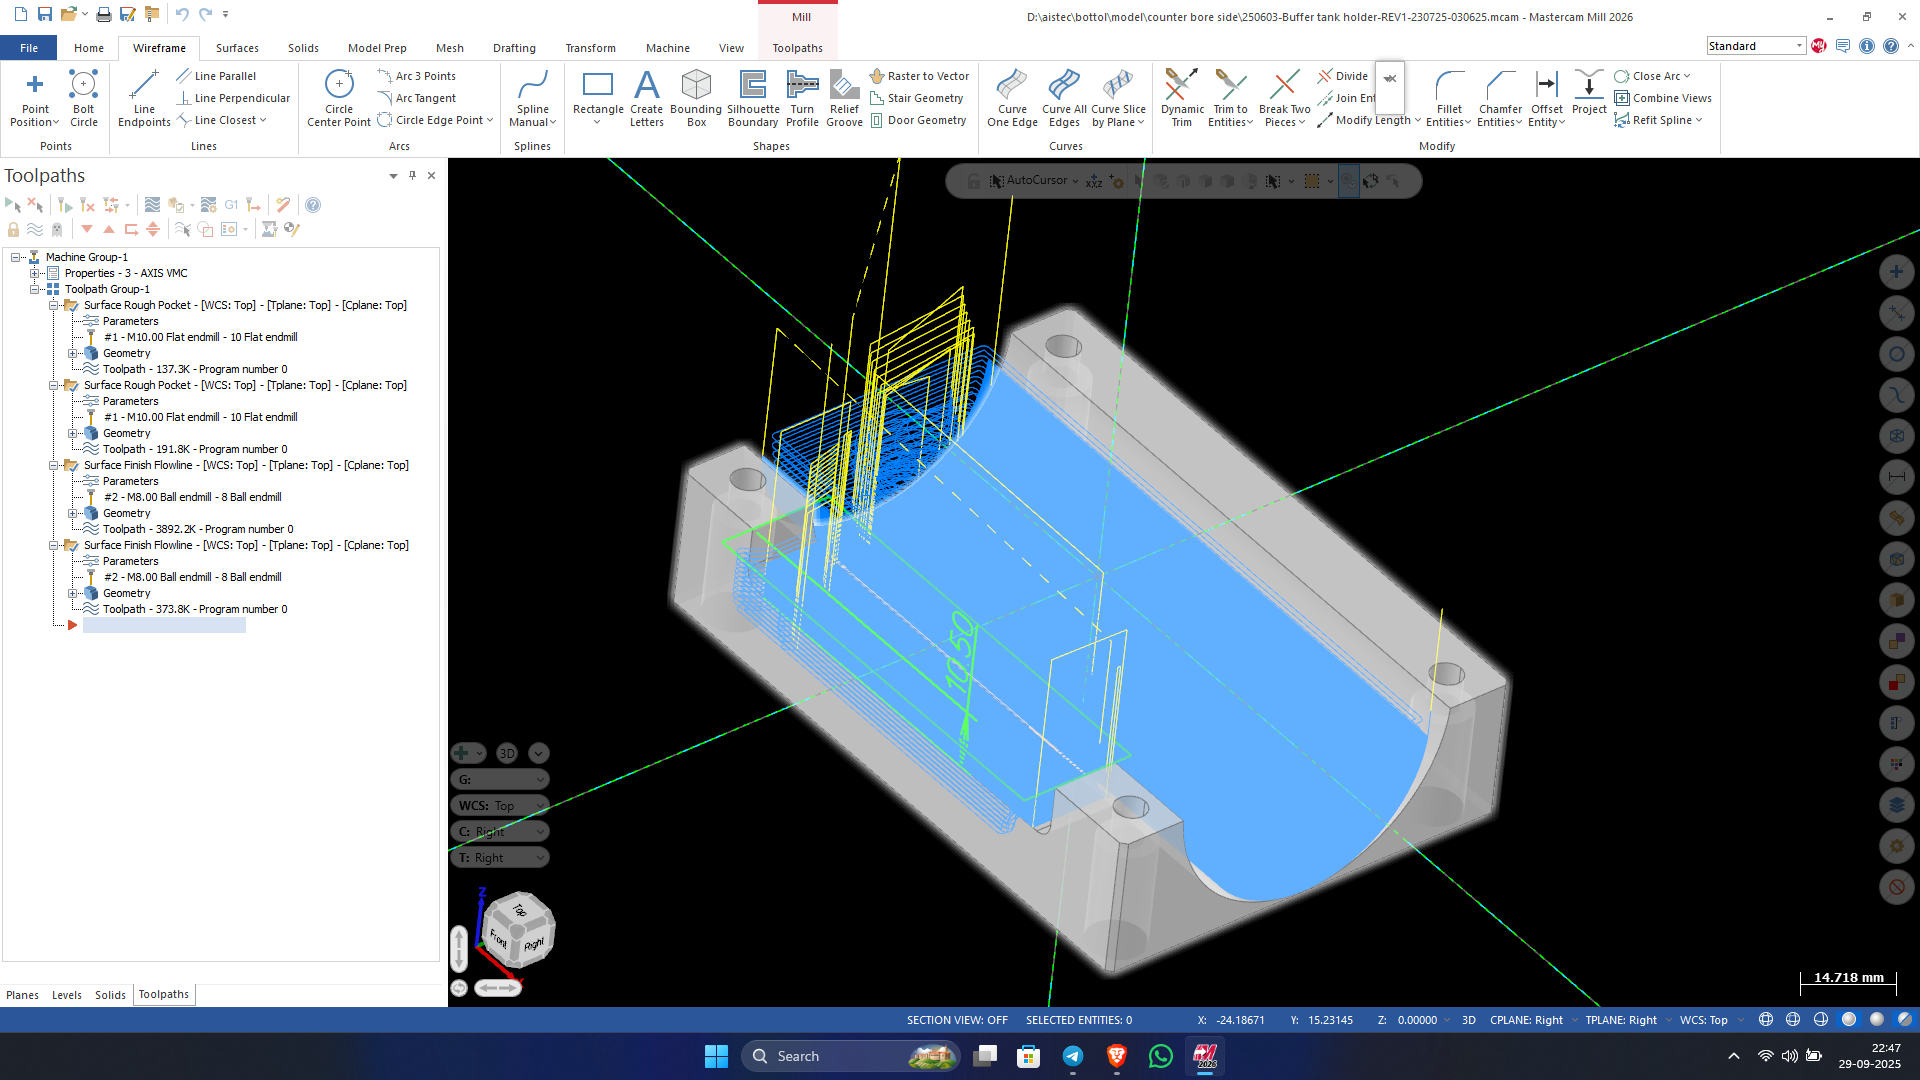Viewport: 1920px width, 1080px height.
Task: Toggle 3D construction mode button
Action: pyautogui.click(x=507, y=753)
